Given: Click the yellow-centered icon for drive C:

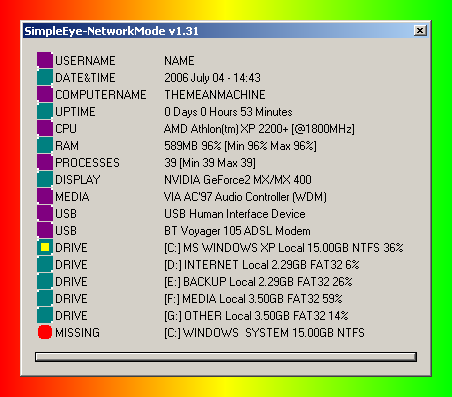Looking at the screenshot, I should click(45, 247).
